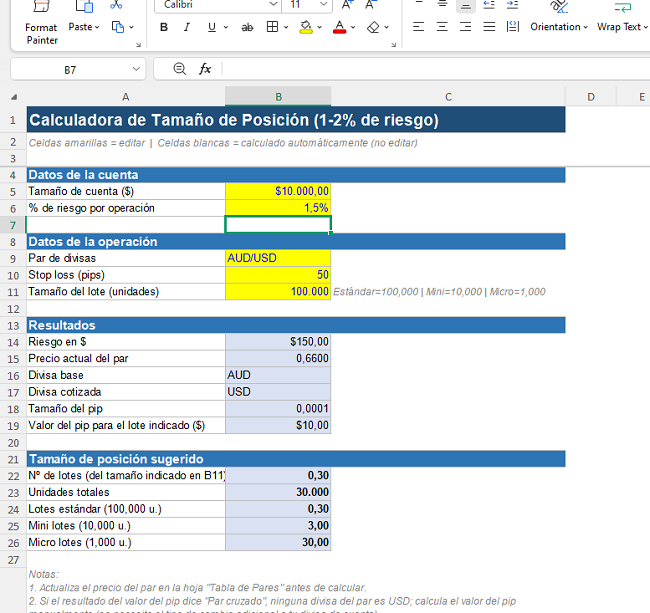
Task: Expand font color dropdown arrow
Action: tap(353, 27)
